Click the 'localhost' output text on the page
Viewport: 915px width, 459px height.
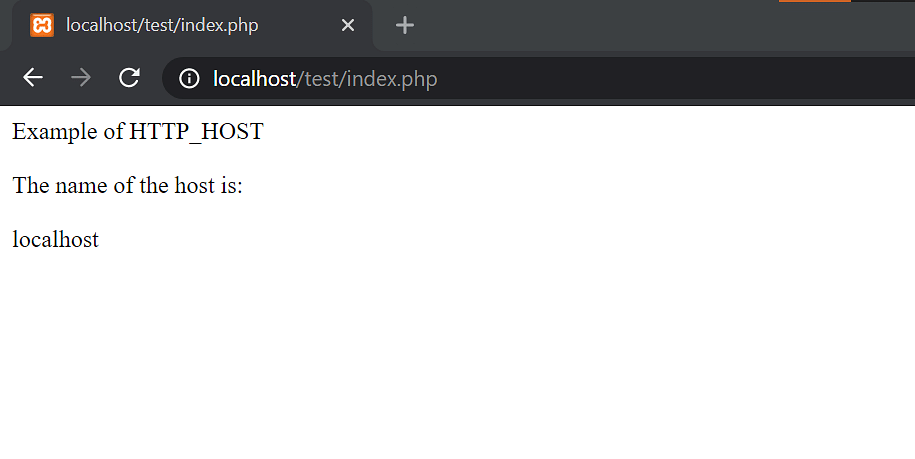point(55,240)
